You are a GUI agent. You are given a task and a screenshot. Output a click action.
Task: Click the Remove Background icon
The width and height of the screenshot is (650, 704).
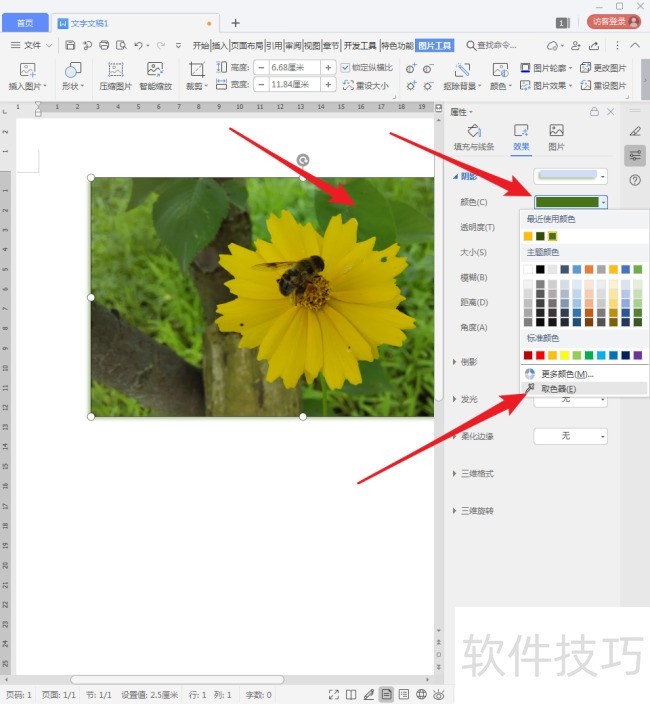pyautogui.click(x=462, y=70)
